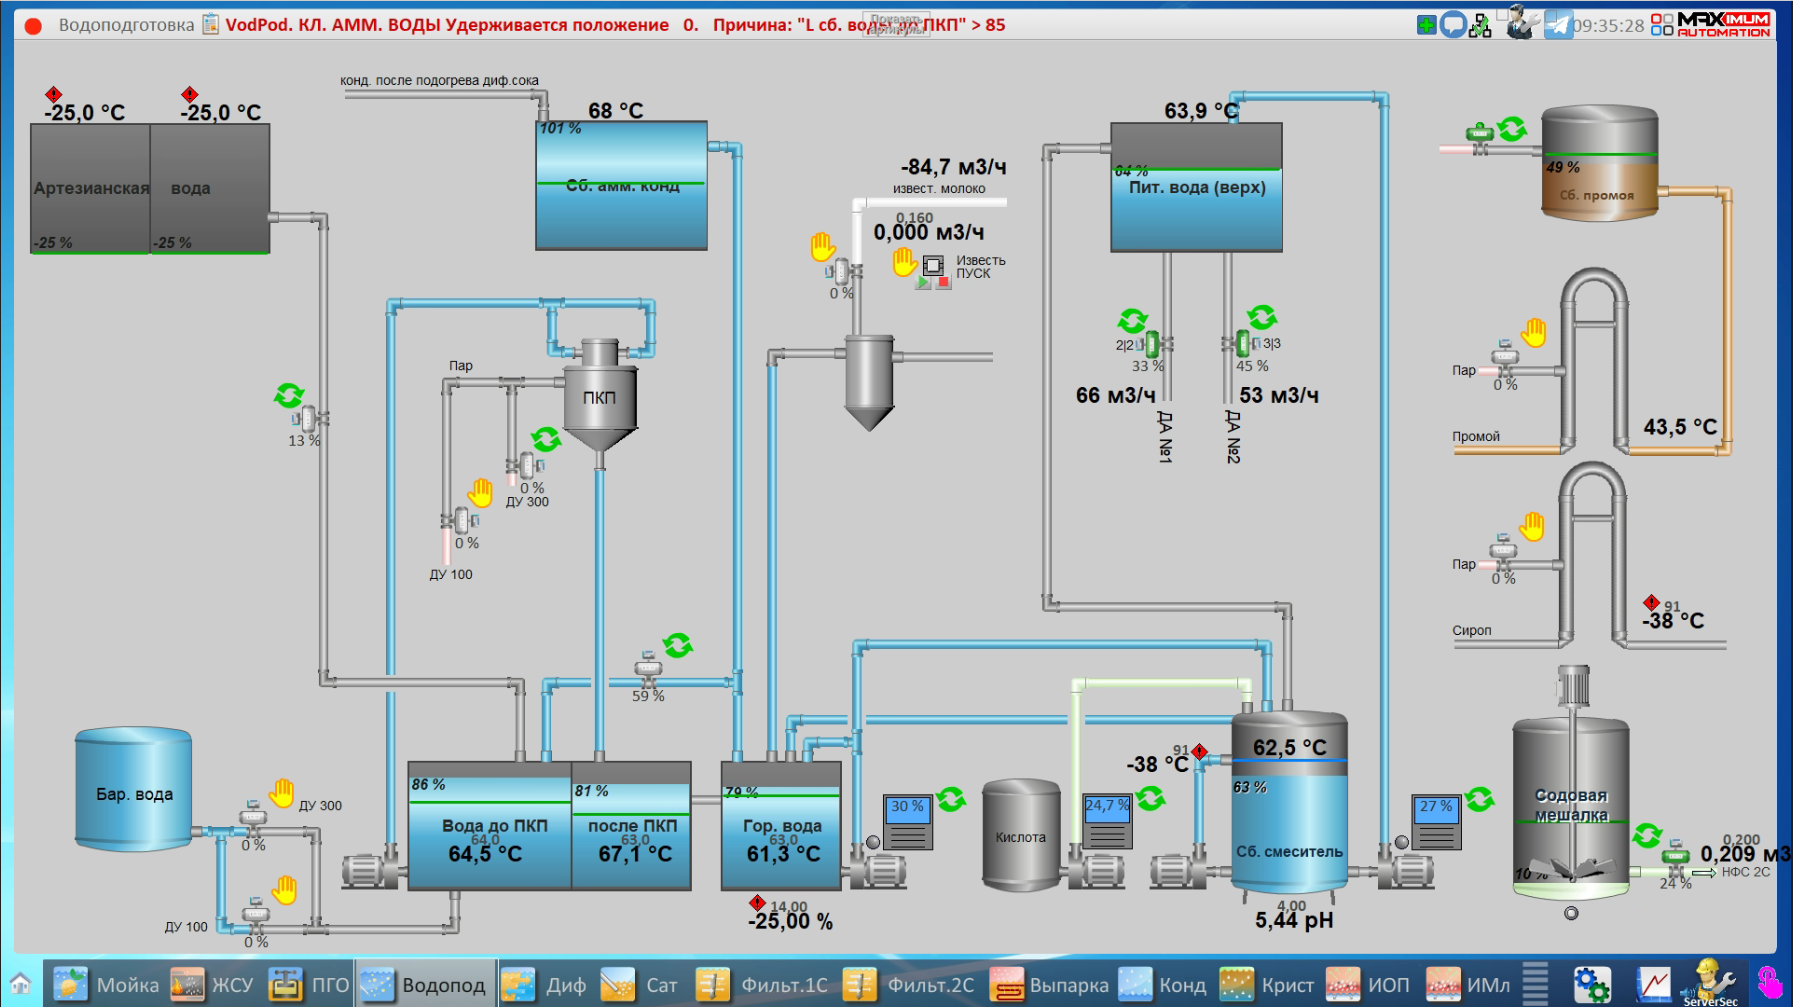Click the pump left of Вода до ПКП tank
Screen dimensions: 1793x1007
[x=371, y=871]
